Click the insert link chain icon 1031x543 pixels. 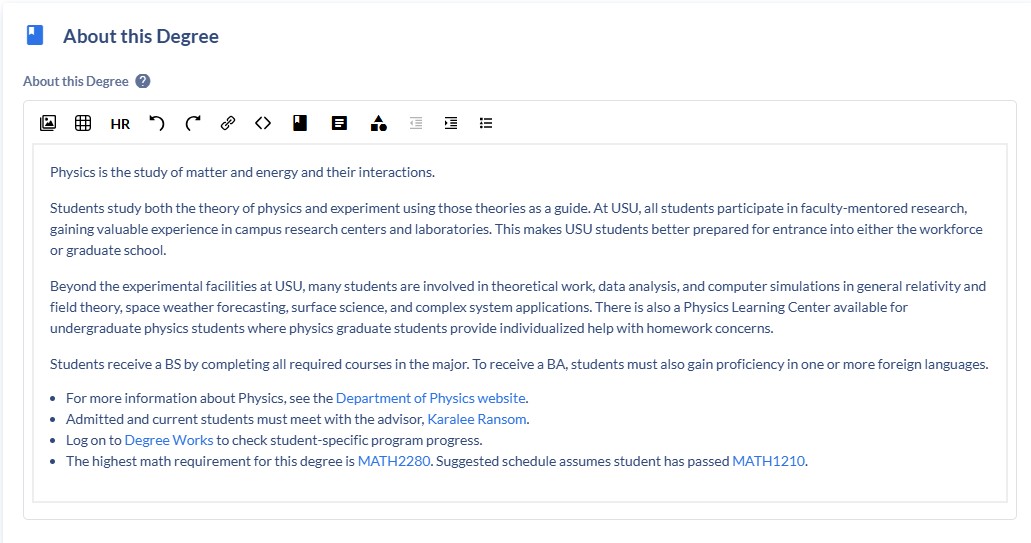(x=228, y=123)
